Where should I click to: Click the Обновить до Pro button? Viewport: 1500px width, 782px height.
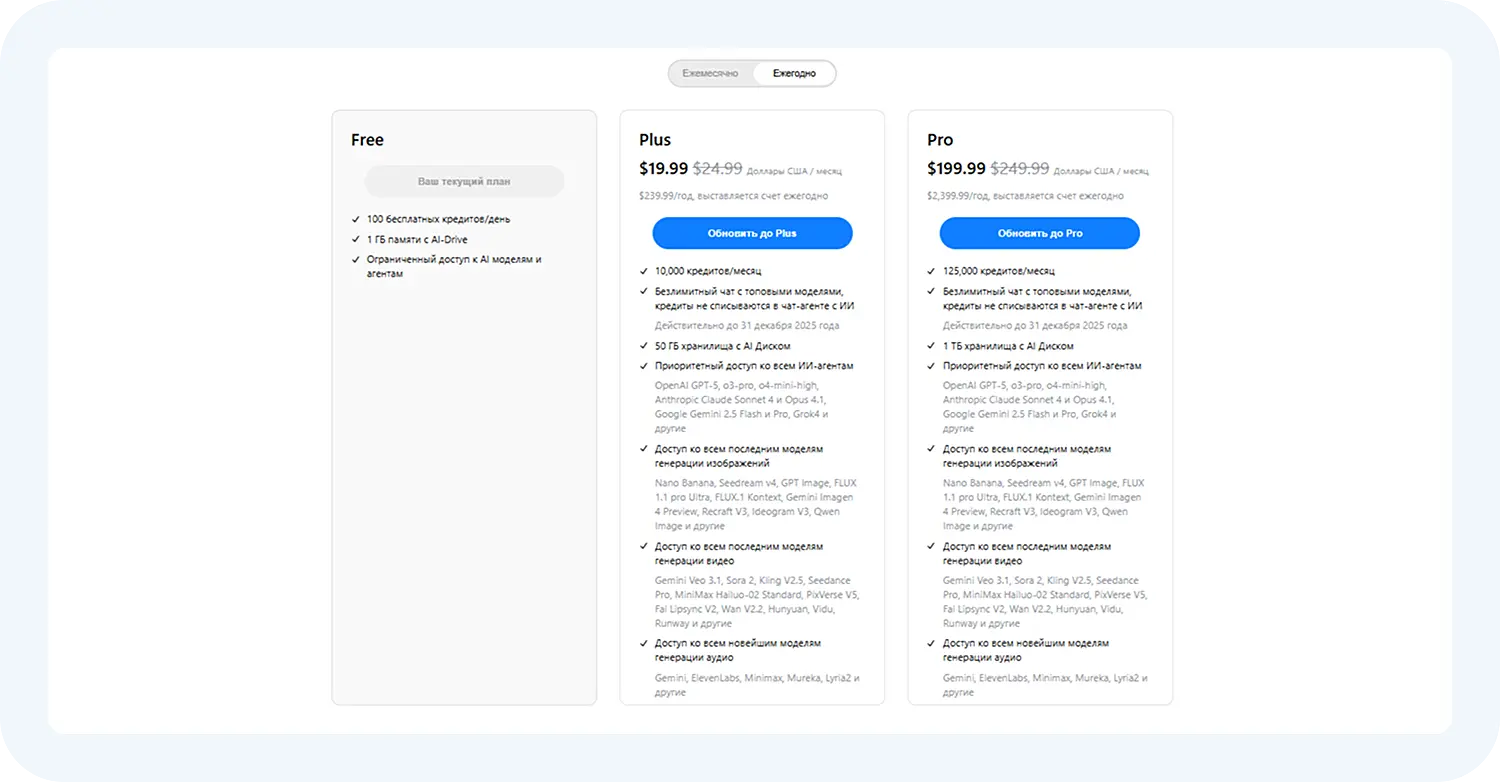pyautogui.click(x=1040, y=233)
